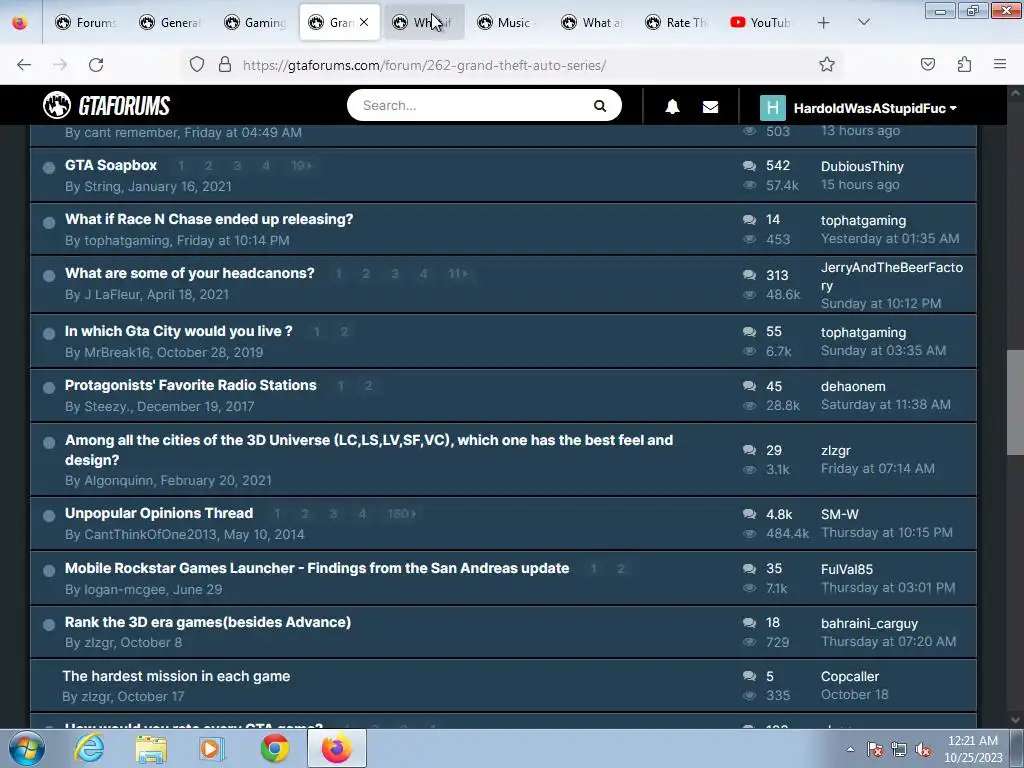Click unread dot beside In which Gta City topic
The width and height of the screenshot is (1024, 768).
click(x=49, y=334)
